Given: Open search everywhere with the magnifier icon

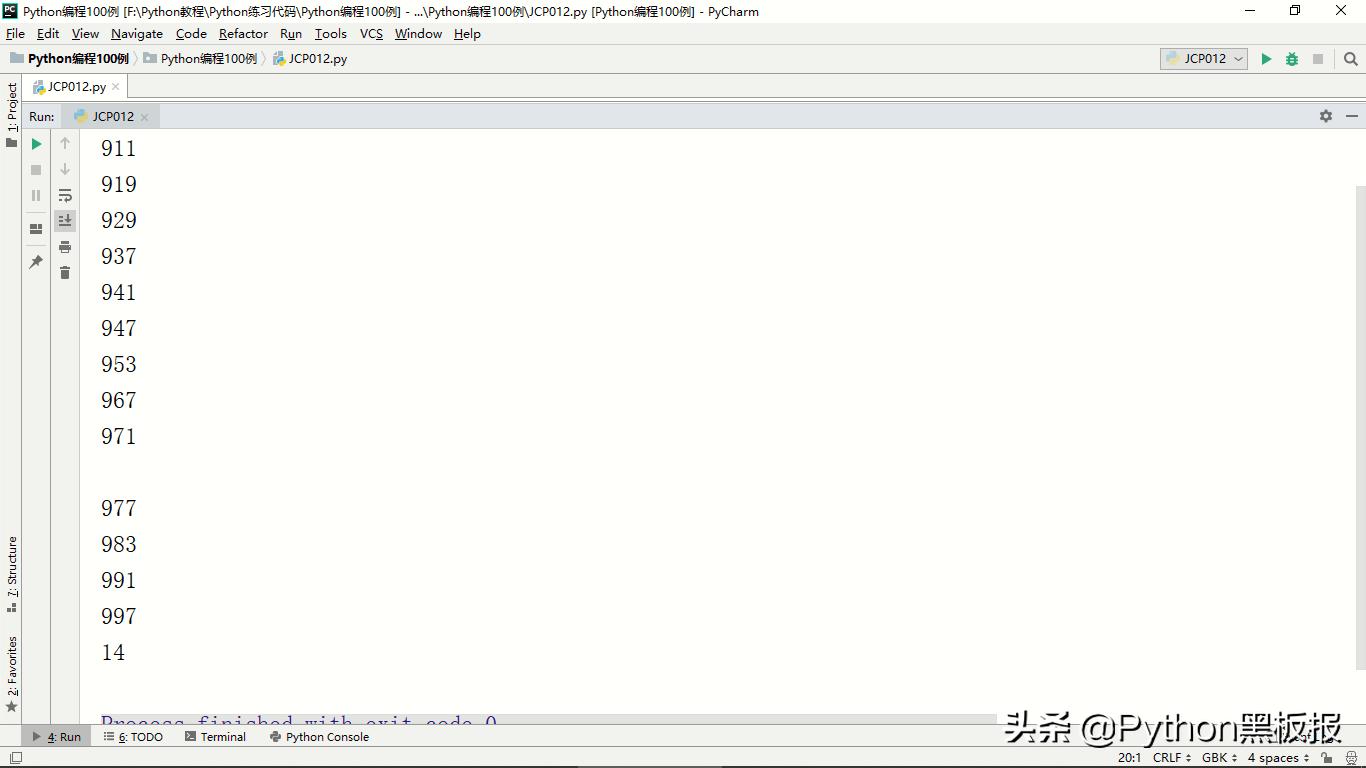Looking at the screenshot, I should (1351, 58).
